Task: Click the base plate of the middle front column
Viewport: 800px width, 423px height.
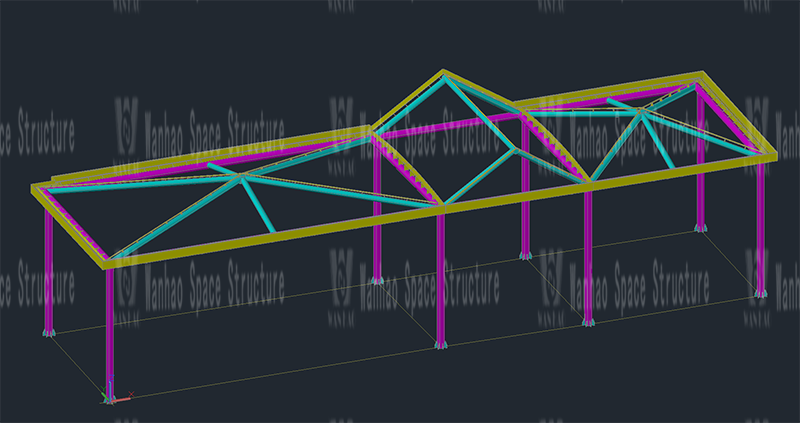Action: click(x=440, y=344)
